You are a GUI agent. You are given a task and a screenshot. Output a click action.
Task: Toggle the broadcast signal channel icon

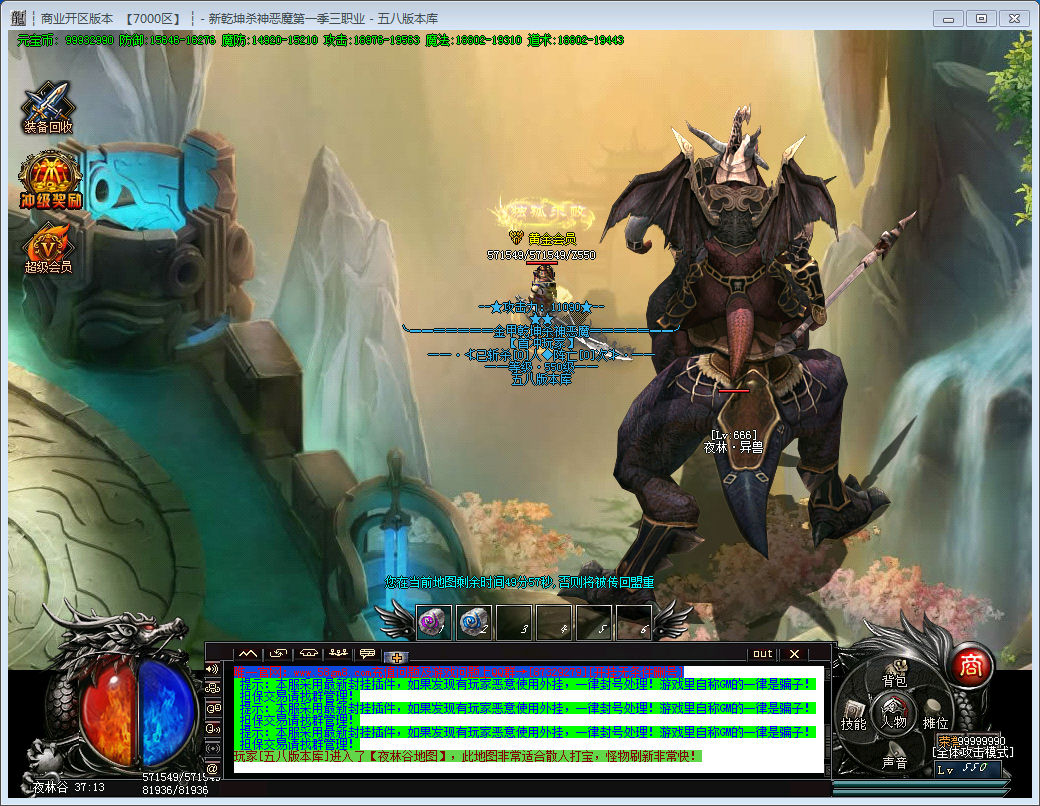pyautogui.click(x=212, y=748)
